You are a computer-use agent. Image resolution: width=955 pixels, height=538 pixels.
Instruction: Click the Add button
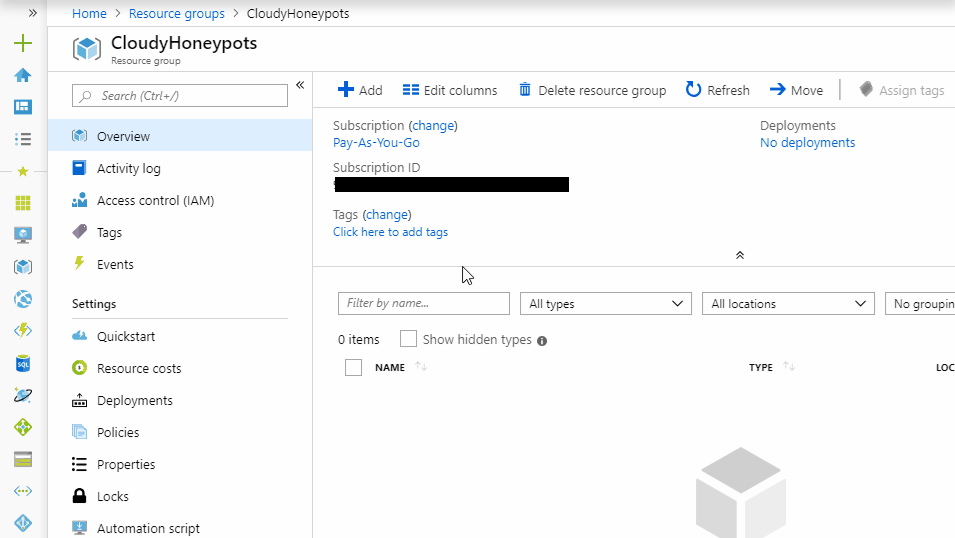(x=360, y=90)
